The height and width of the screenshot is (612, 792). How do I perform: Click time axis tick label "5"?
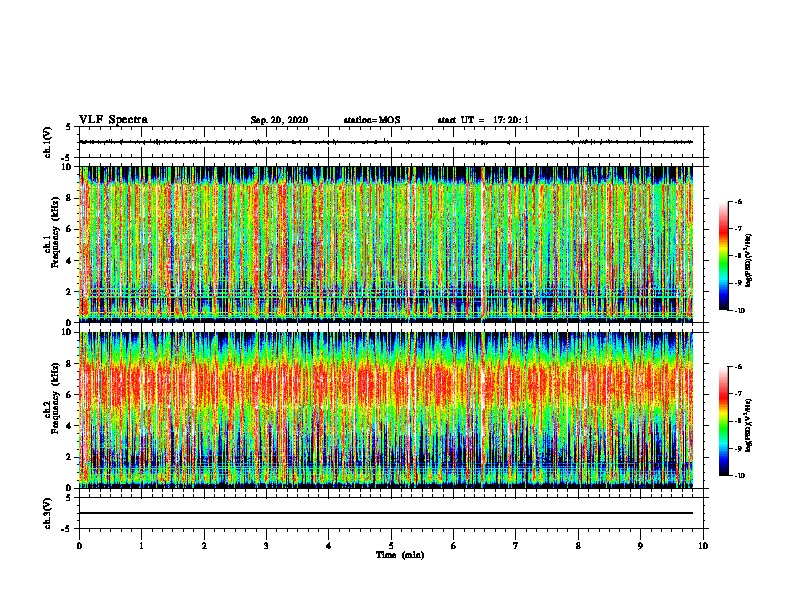point(391,545)
